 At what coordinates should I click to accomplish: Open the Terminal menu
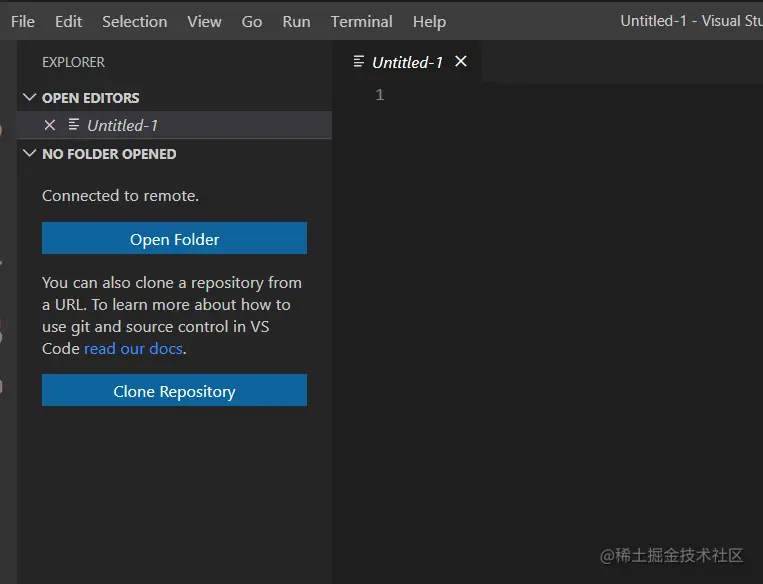(x=361, y=21)
